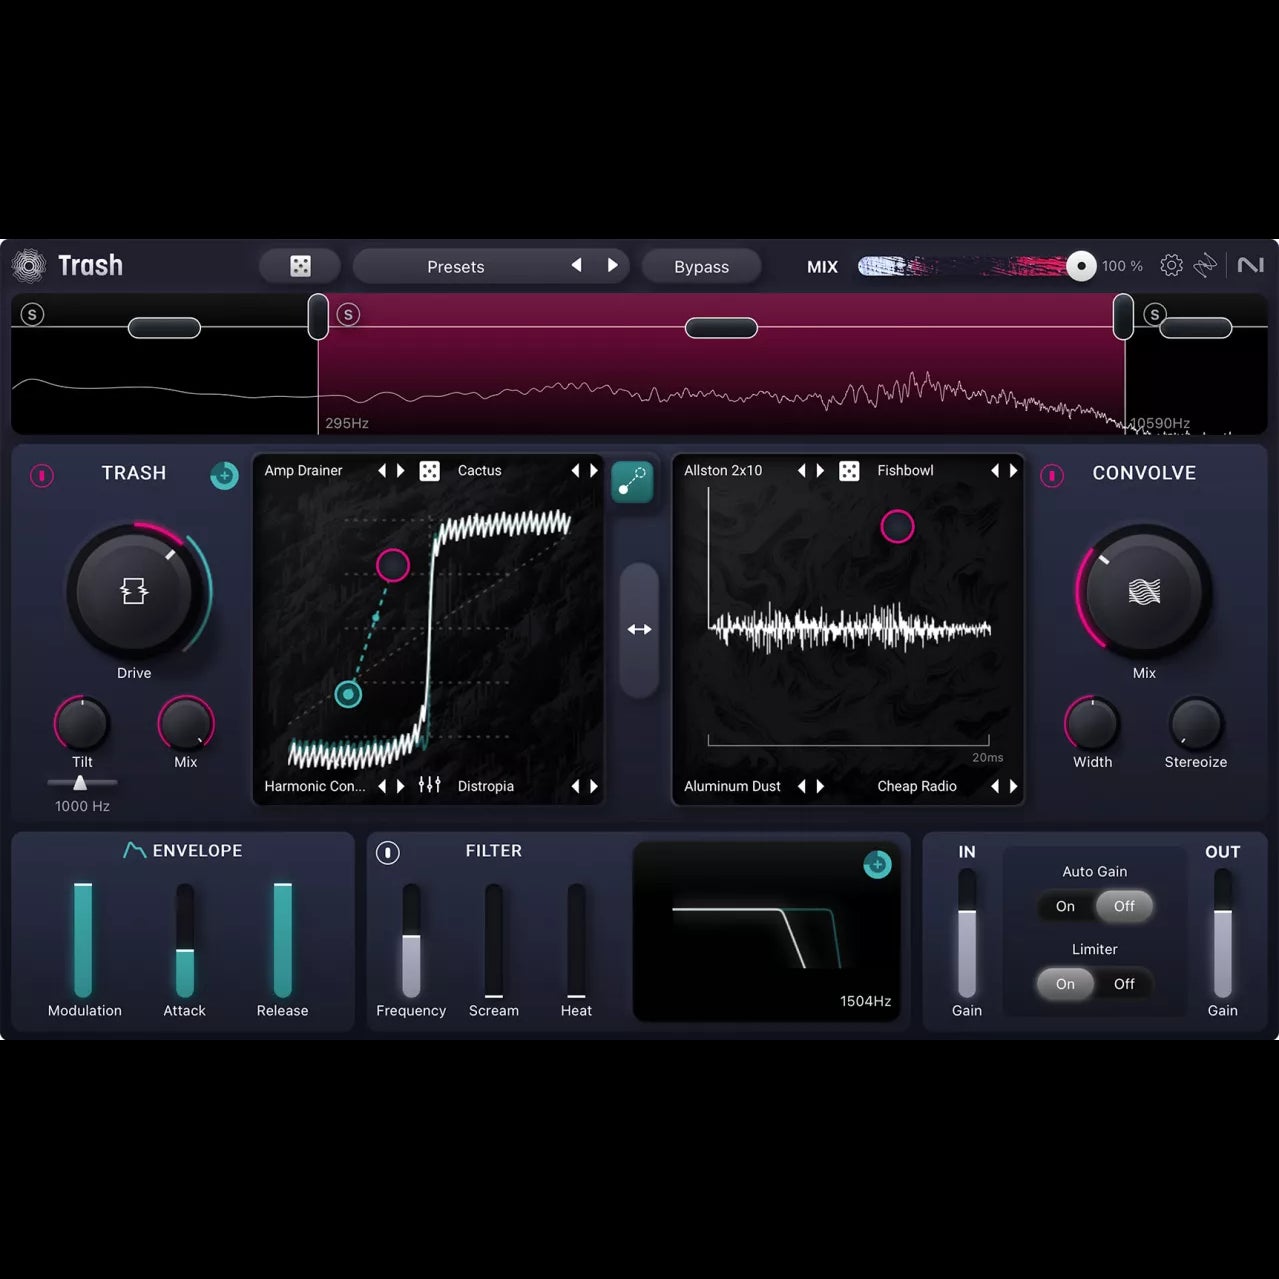Screen dimensions: 1279x1279
Task: Turn Auto Gain Off
Action: click(x=1124, y=906)
